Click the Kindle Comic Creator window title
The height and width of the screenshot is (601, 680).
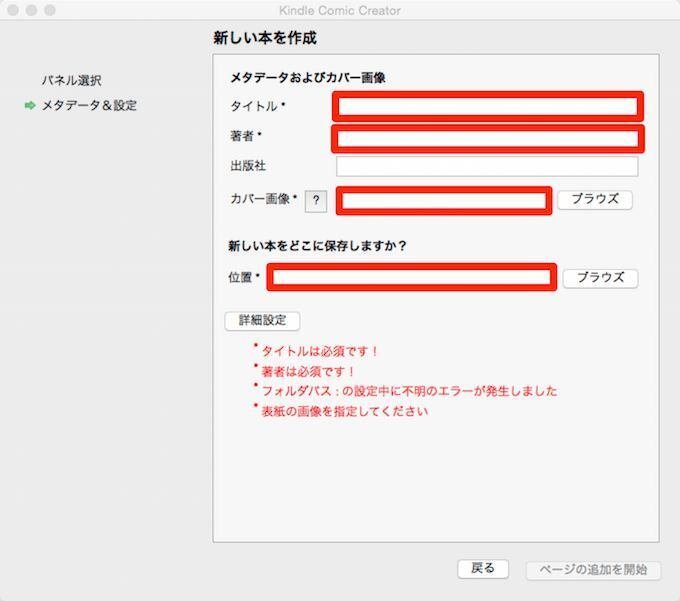click(x=340, y=10)
